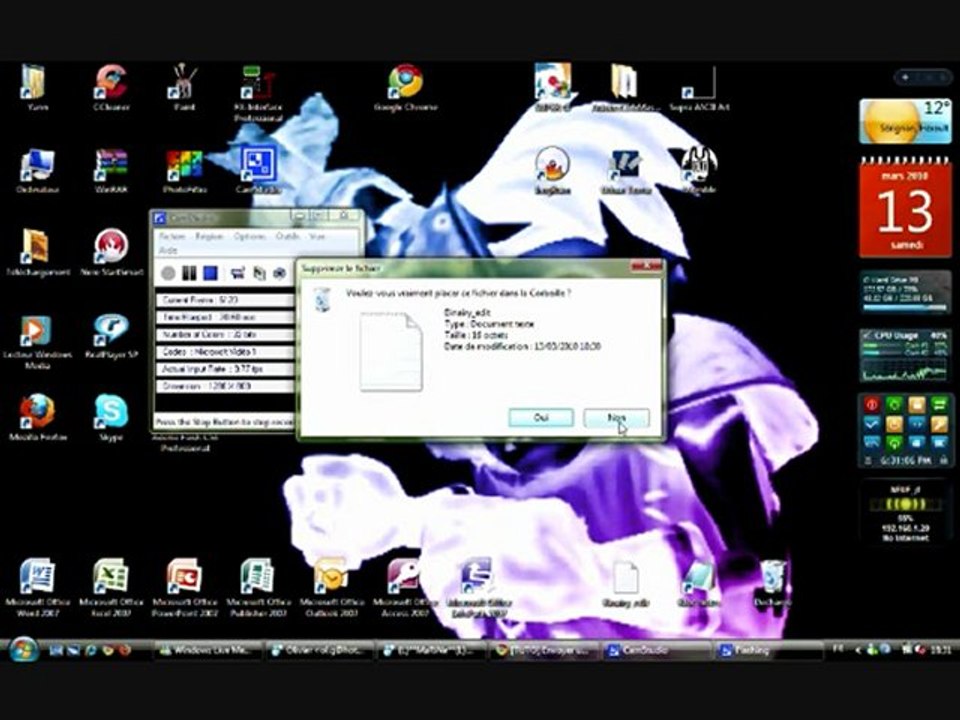Click the calendar gadget showing 13
The image size is (960, 720).
[905, 208]
